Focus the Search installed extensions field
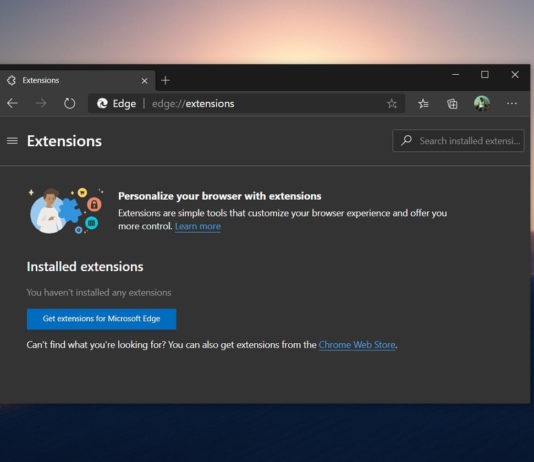 click(x=458, y=140)
